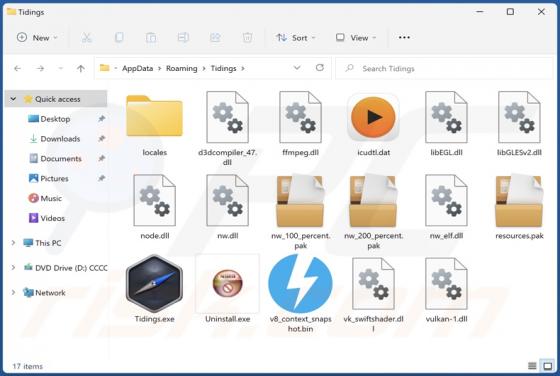Click the Search Tidings field
This screenshot has width=560, height=376.
(444, 68)
